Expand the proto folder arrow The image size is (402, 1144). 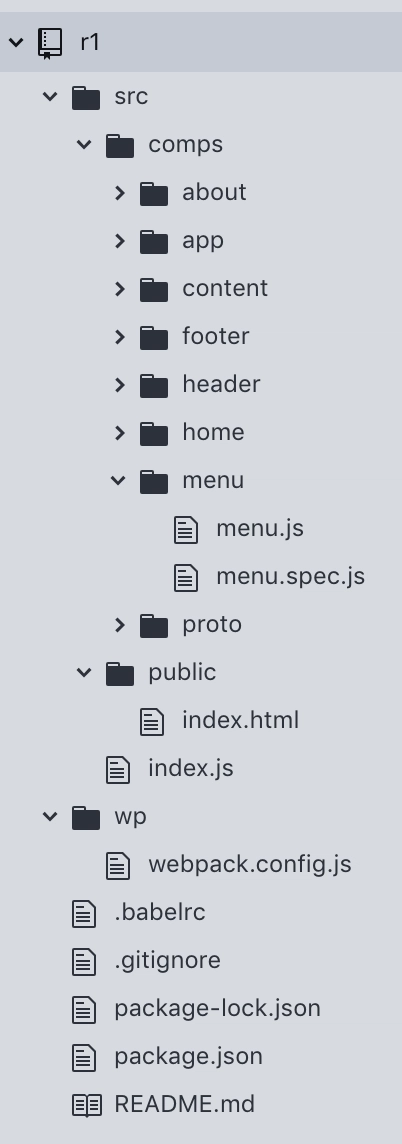(120, 625)
